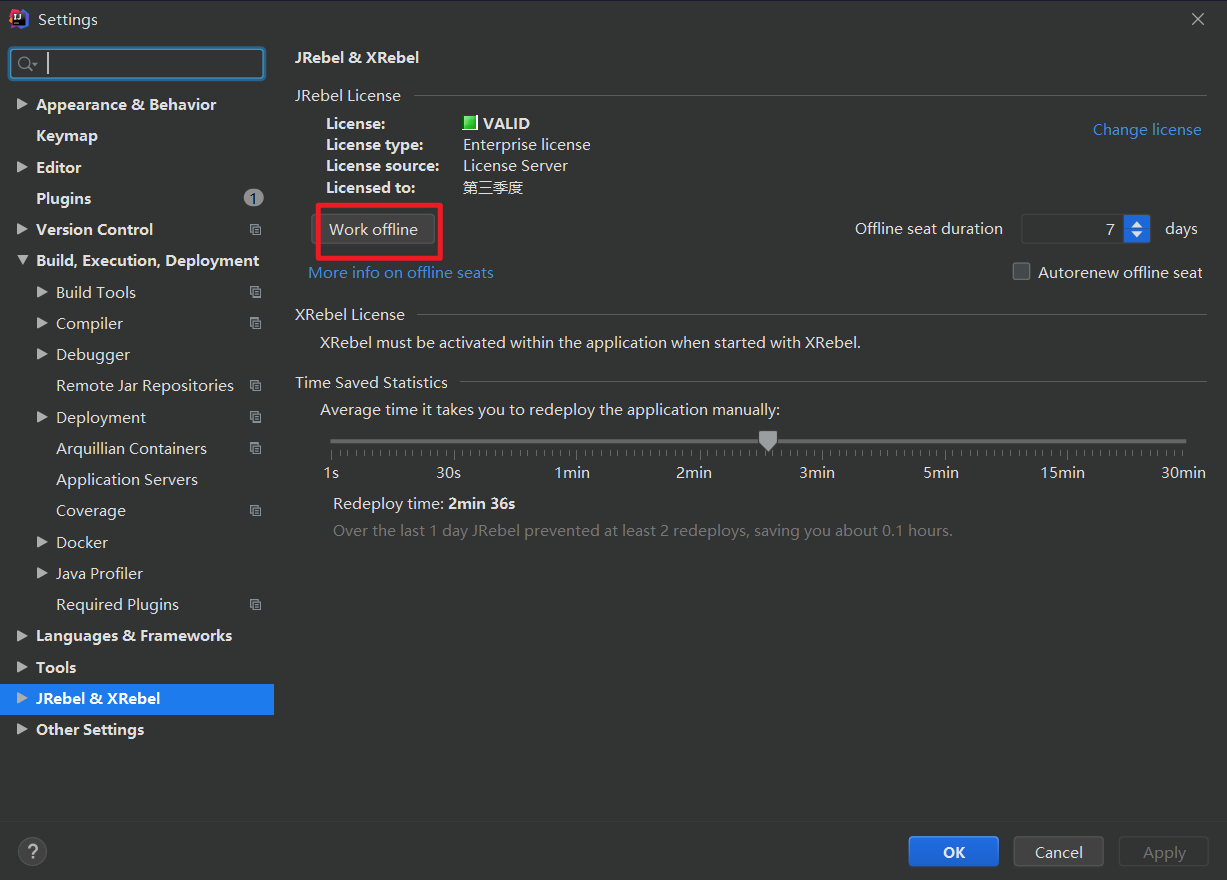Screen dimensions: 1227x880
Task: Expand the Appearance & Behavior section
Action: pos(22,104)
